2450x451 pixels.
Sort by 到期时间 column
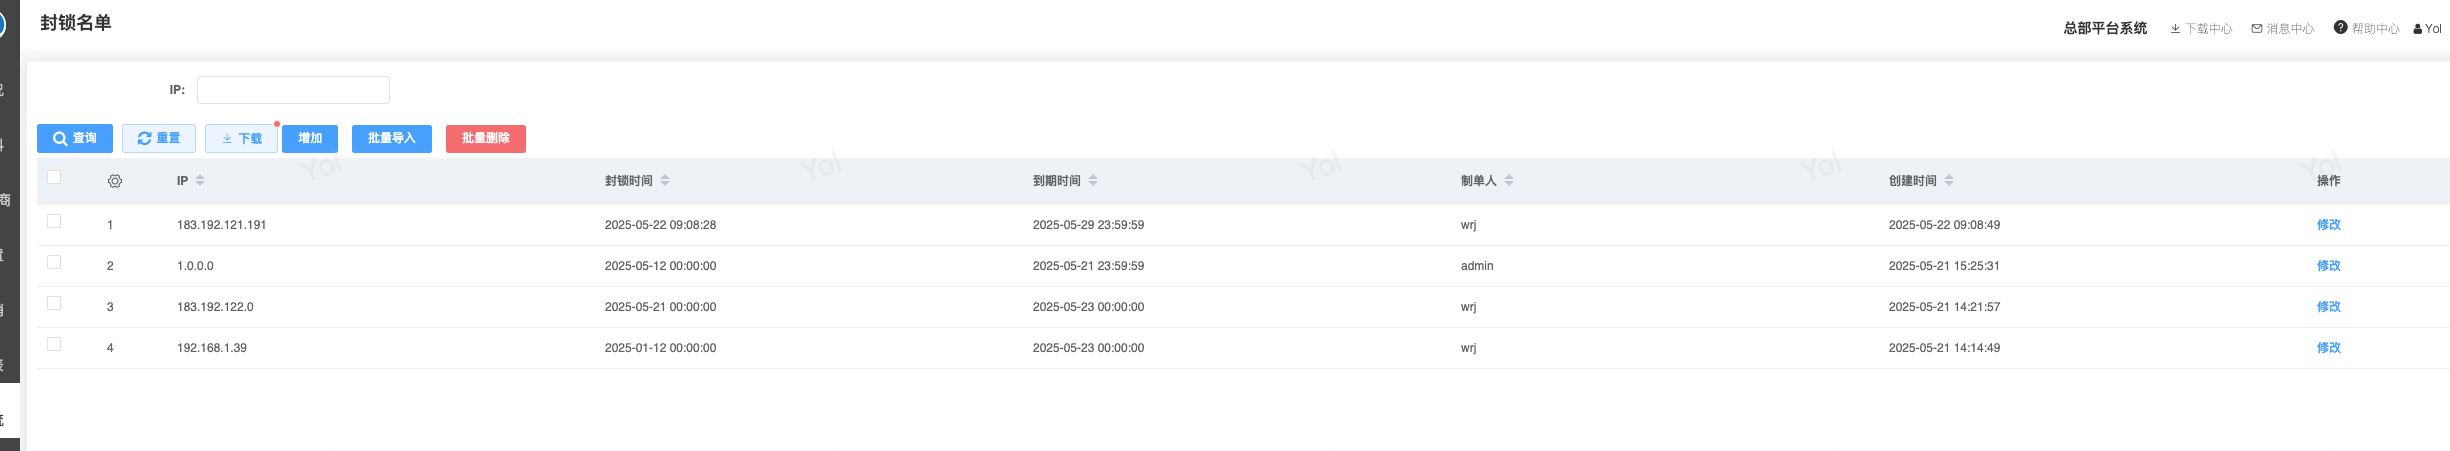click(1093, 181)
